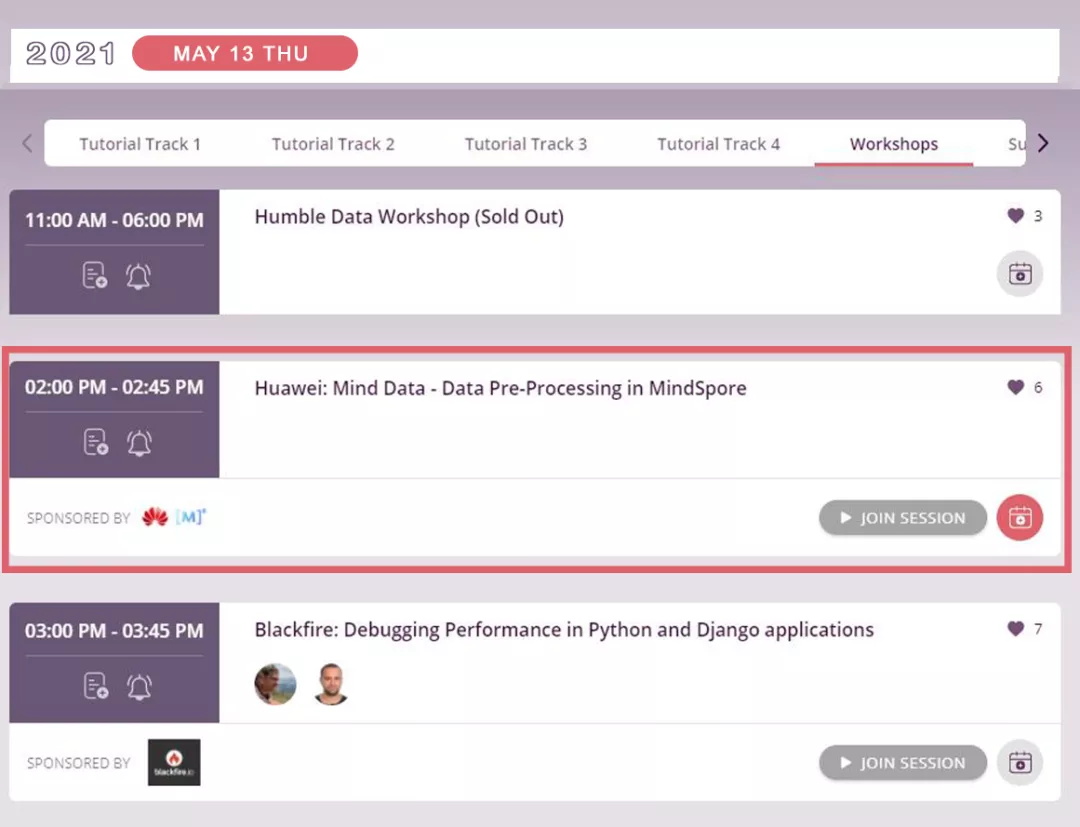Viewport: 1080px width, 827px height.
Task: Set reminder bell for Humble Data Workshop
Action: click(138, 277)
